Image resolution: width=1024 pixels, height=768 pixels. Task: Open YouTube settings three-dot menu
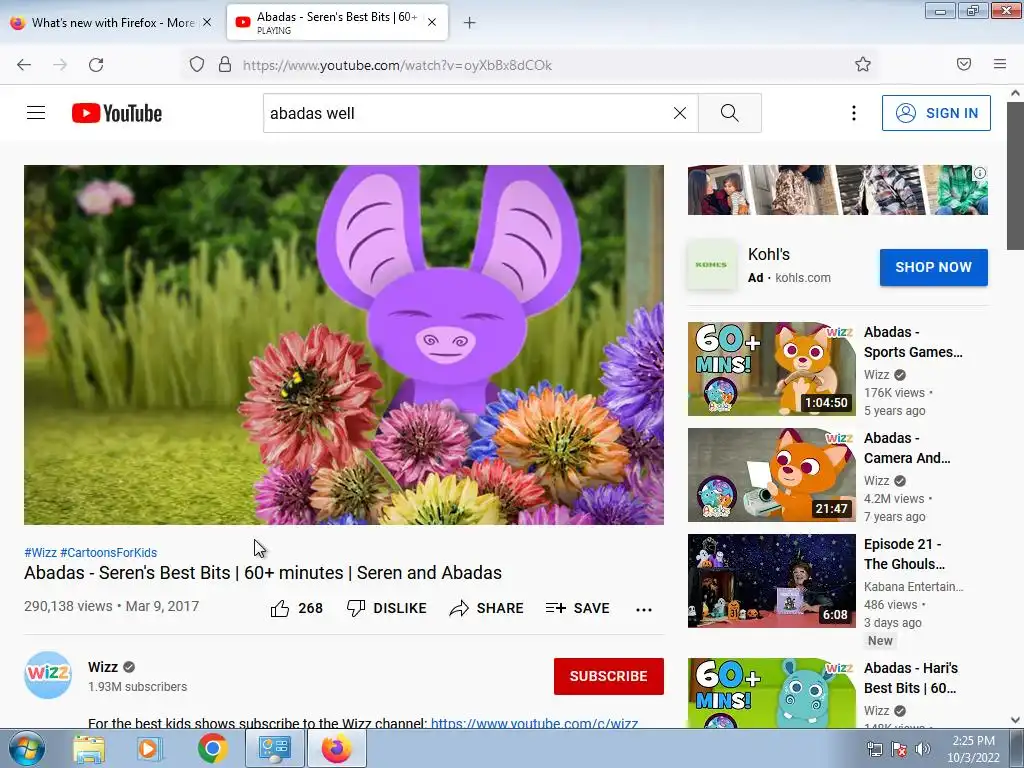tap(854, 113)
